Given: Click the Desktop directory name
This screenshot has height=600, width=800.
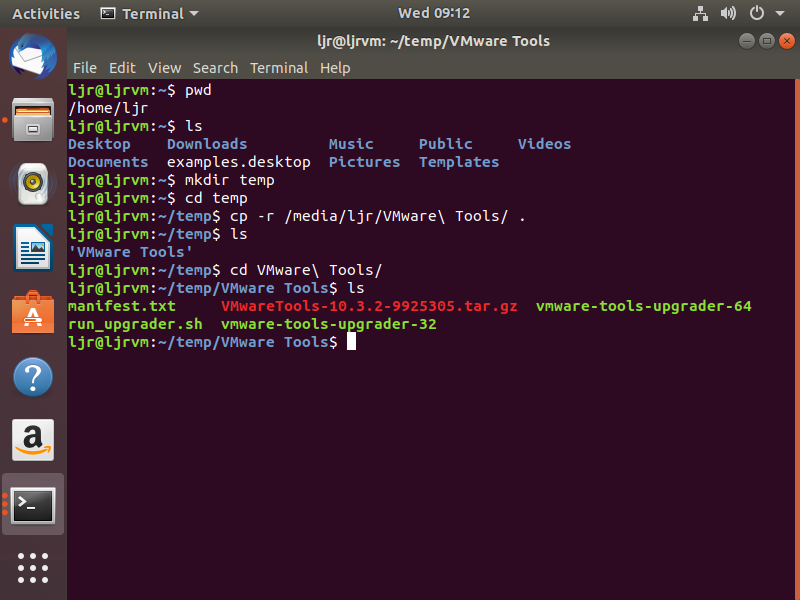Looking at the screenshot, I should click(99, 144).
